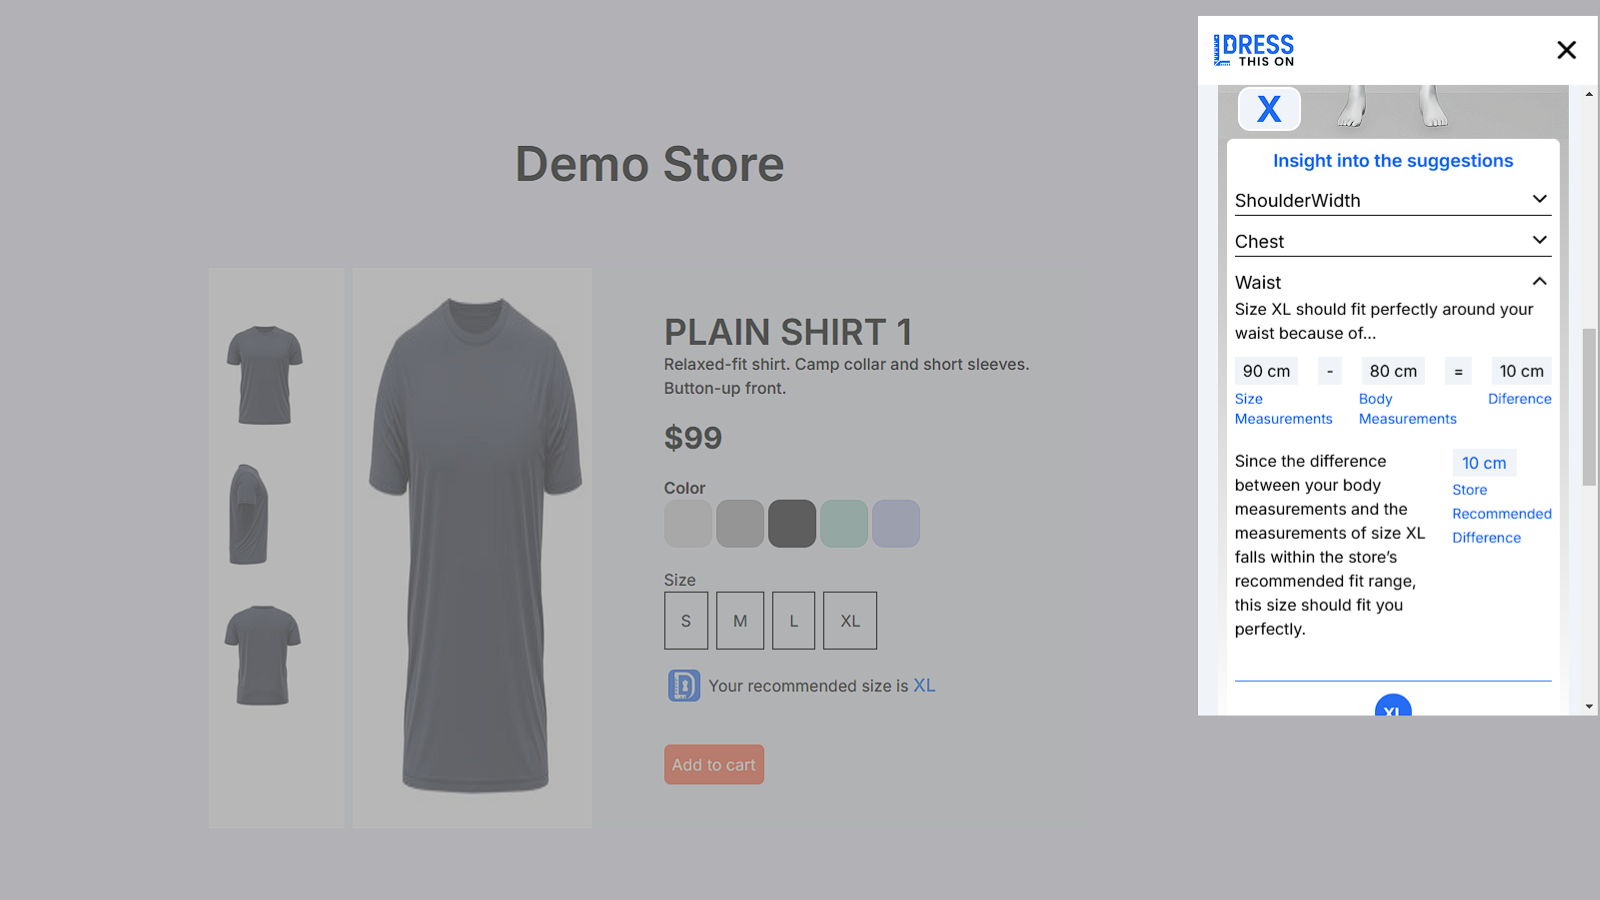Expand the ShoulderWidth section
The height and width of the screenshot is (900, 1600).
pyautogui.click(x=1393, y=200)
